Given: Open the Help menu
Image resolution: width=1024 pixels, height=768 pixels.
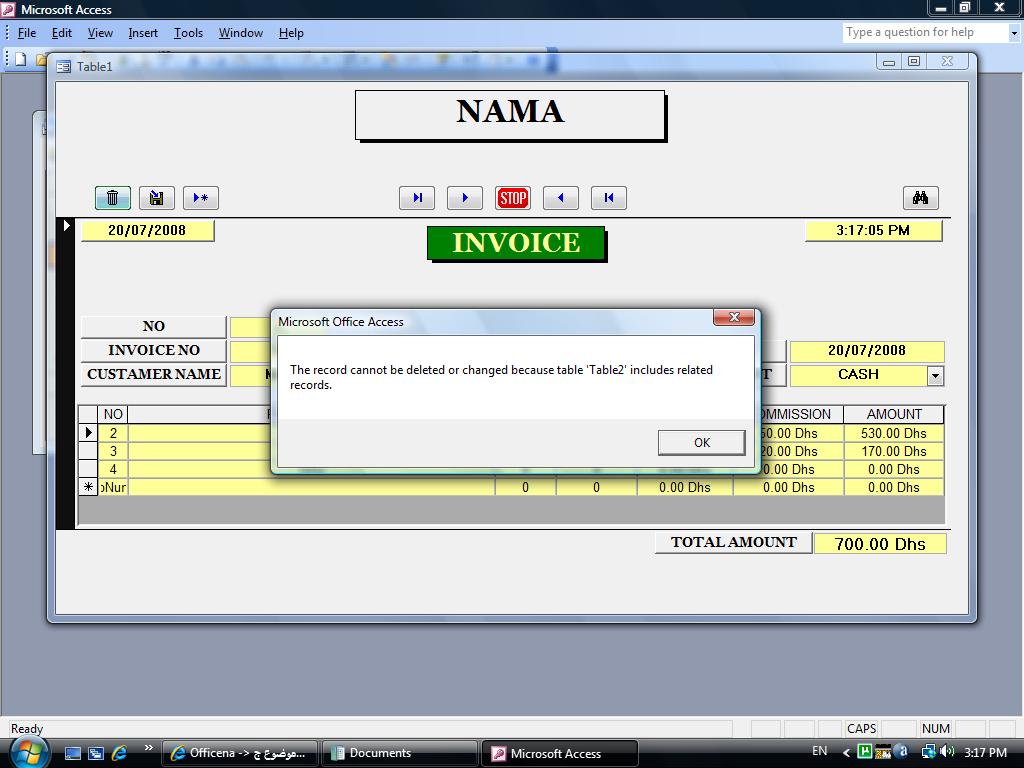Looking at the screenshot, I should coord(291,33).
